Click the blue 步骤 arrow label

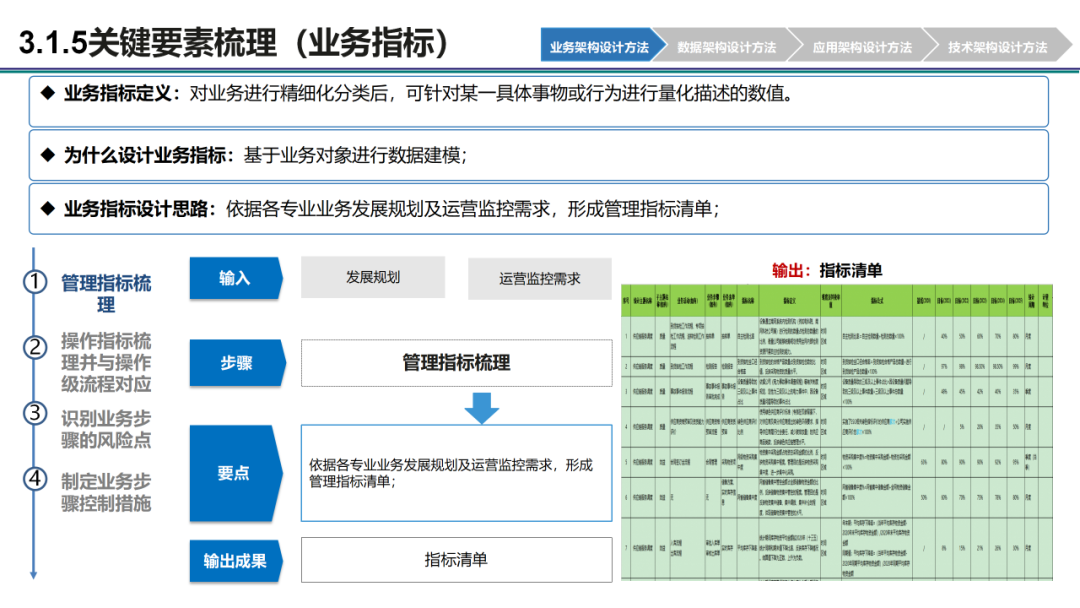point(237,363)
